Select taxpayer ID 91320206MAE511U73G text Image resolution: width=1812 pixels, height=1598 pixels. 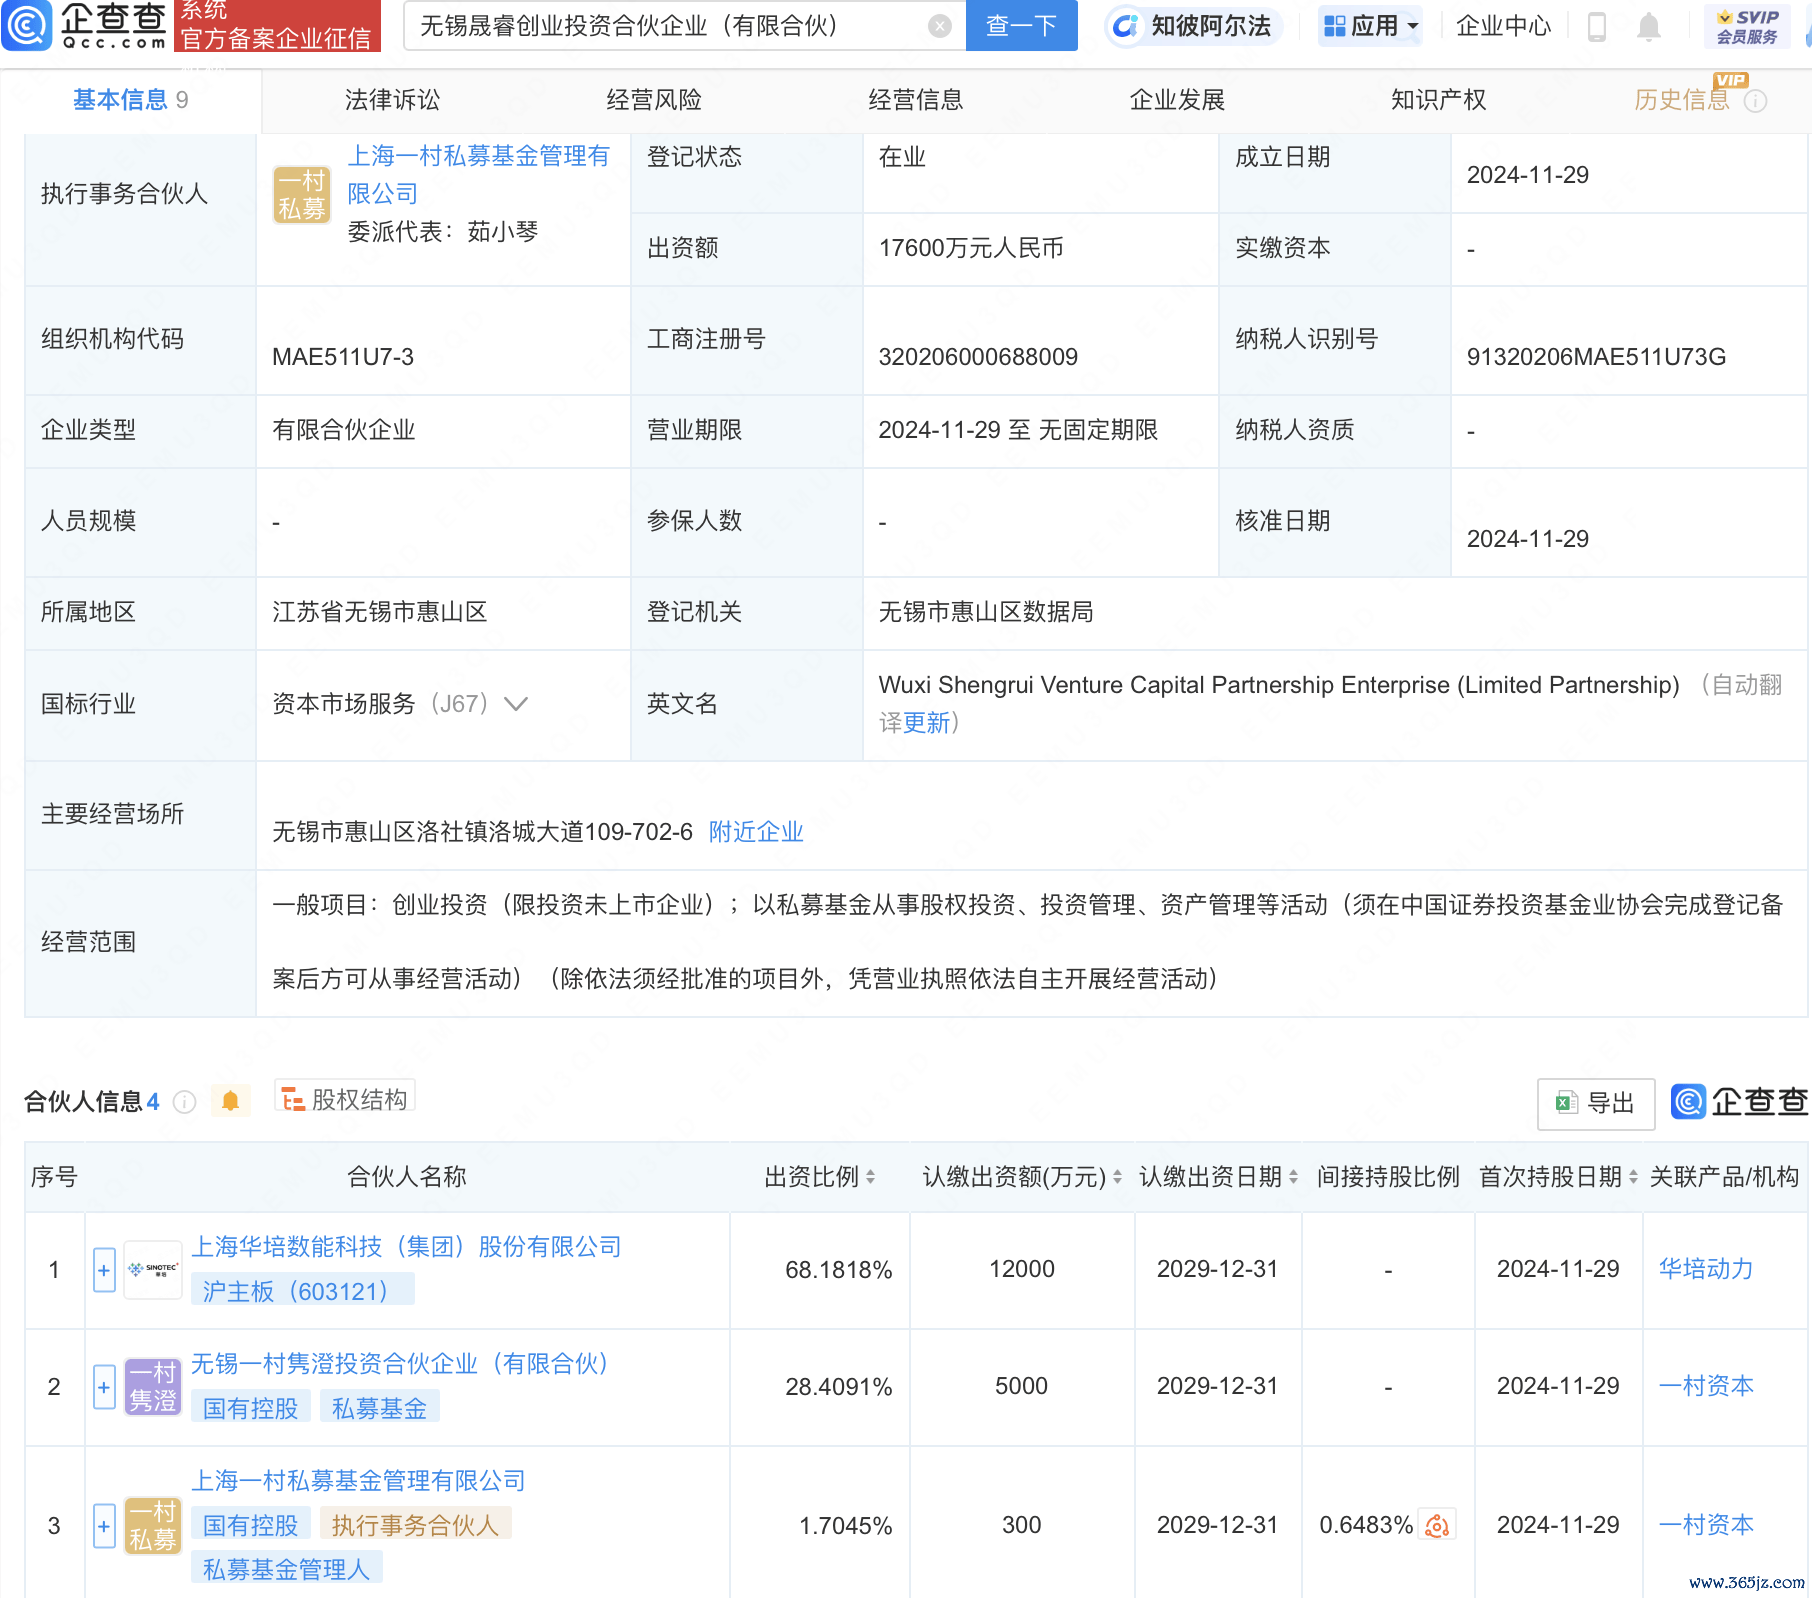click(x=1596, y=357)
